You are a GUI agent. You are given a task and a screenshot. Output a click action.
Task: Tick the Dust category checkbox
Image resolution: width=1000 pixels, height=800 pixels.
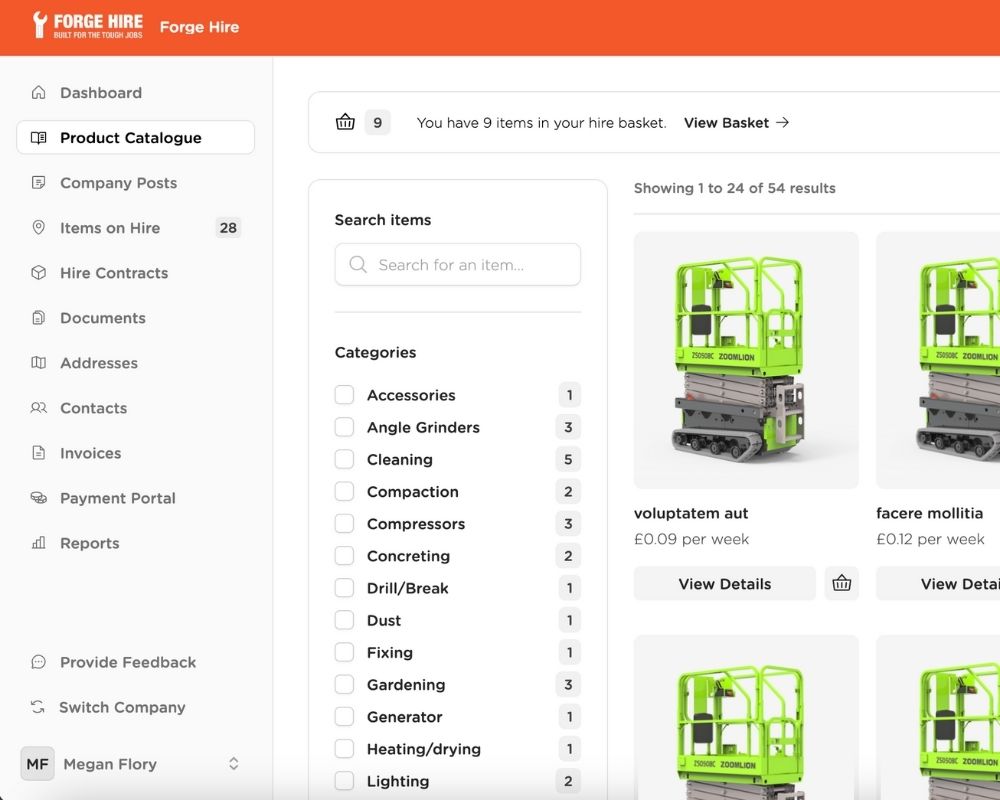(x=344, y=620)
